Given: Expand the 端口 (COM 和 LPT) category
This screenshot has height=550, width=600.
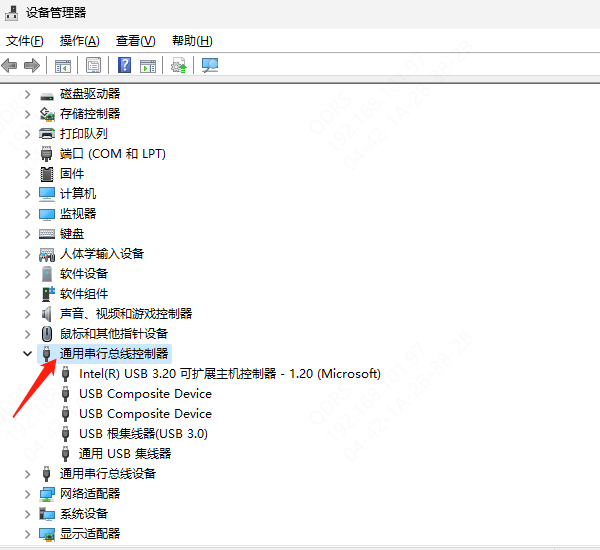Looking at the screenshot, I should coord(28,154).
